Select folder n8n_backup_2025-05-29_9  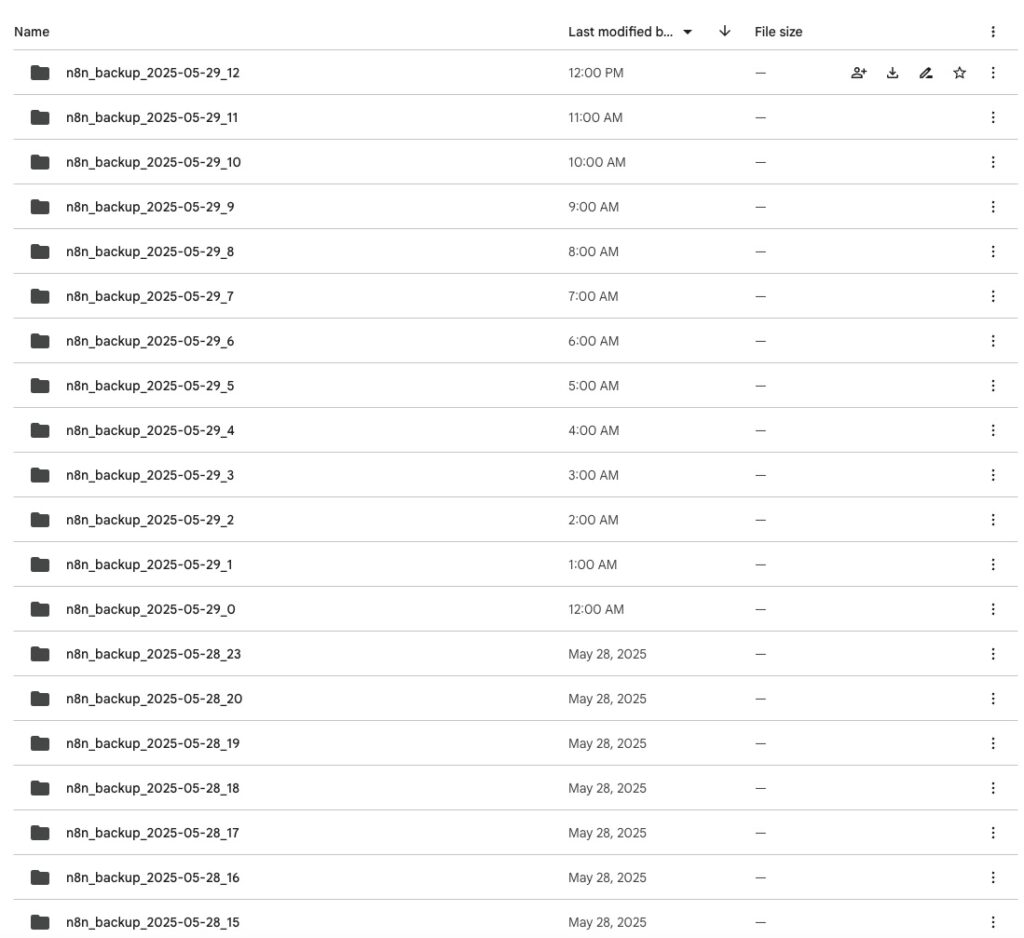click(x=515, y=207)
